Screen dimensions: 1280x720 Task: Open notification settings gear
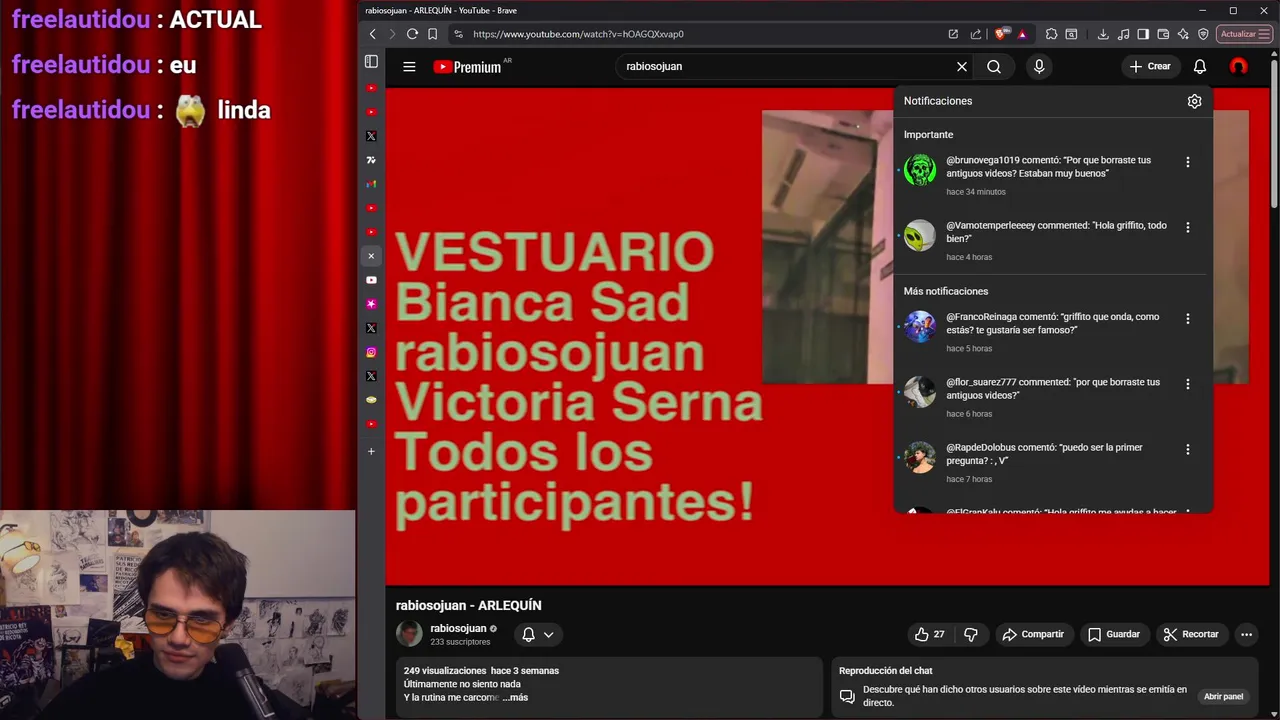1194,101
